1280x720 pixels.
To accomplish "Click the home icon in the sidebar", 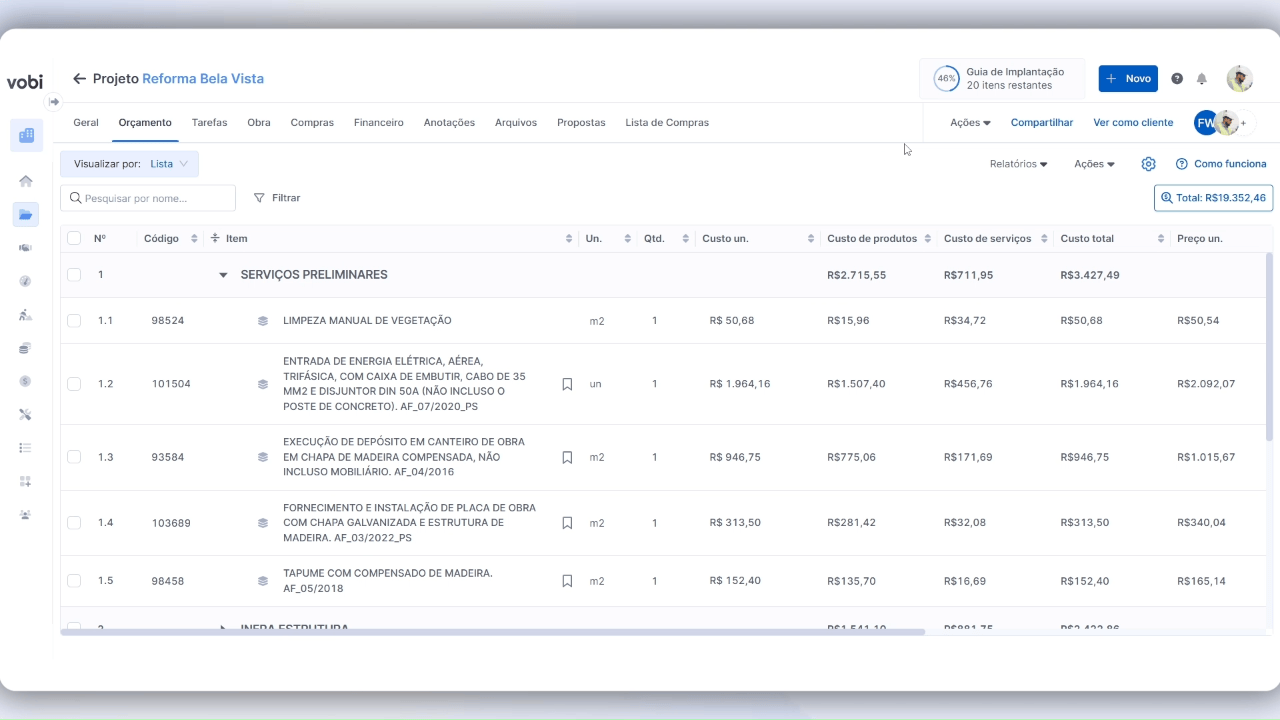I will point(26,181).
